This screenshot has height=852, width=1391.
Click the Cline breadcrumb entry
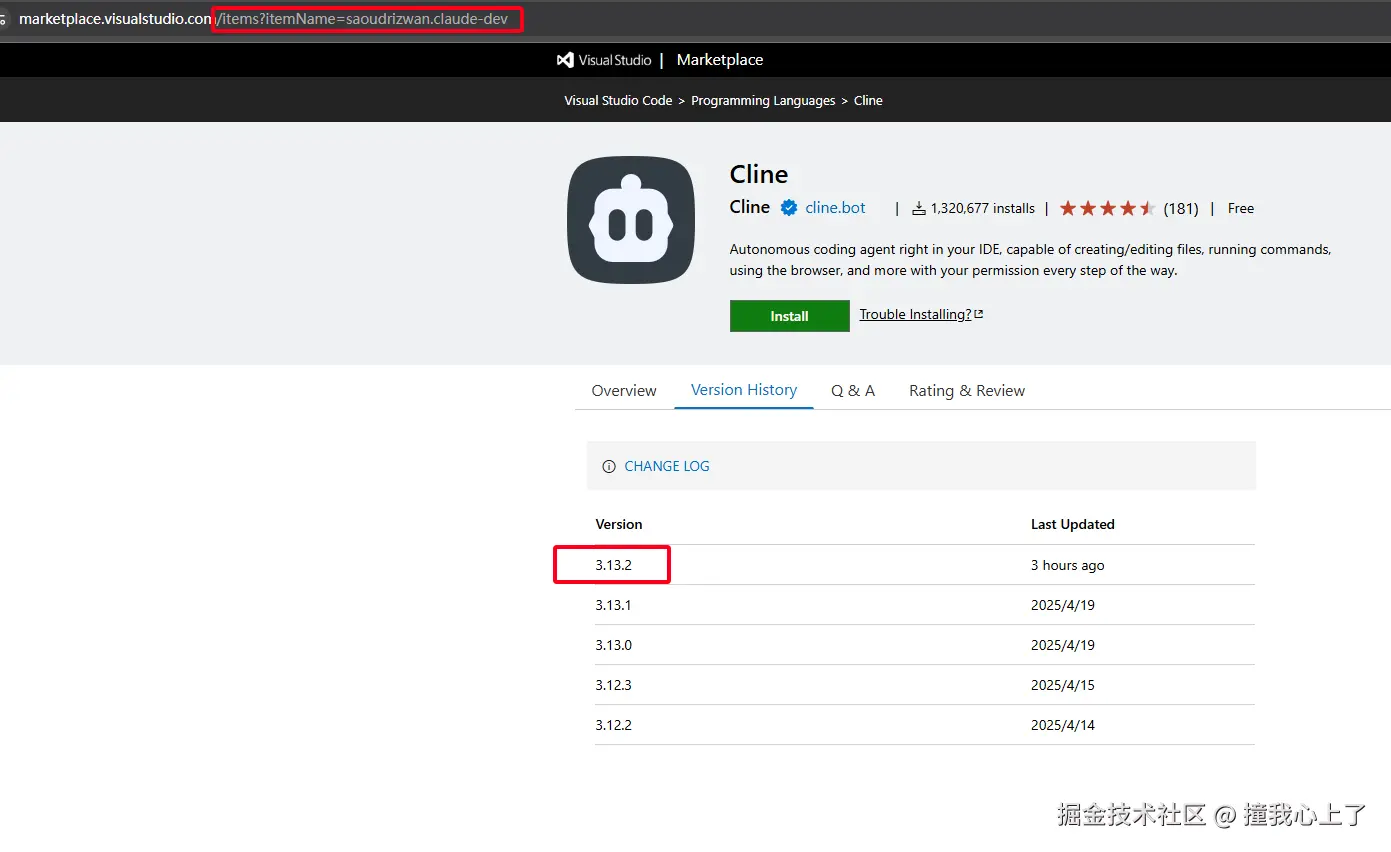[x=868, y=101]
